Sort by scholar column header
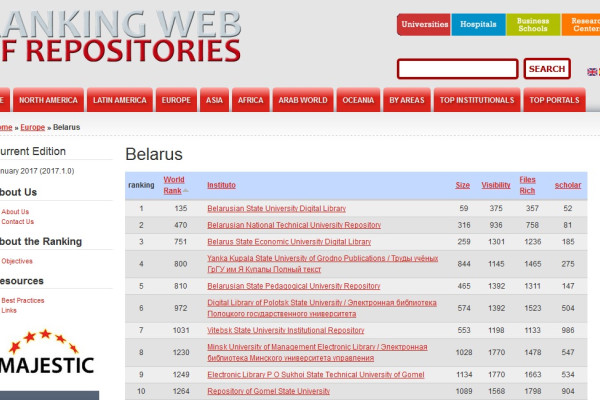Viewport: 600px width, 400px height. (567, 185)
